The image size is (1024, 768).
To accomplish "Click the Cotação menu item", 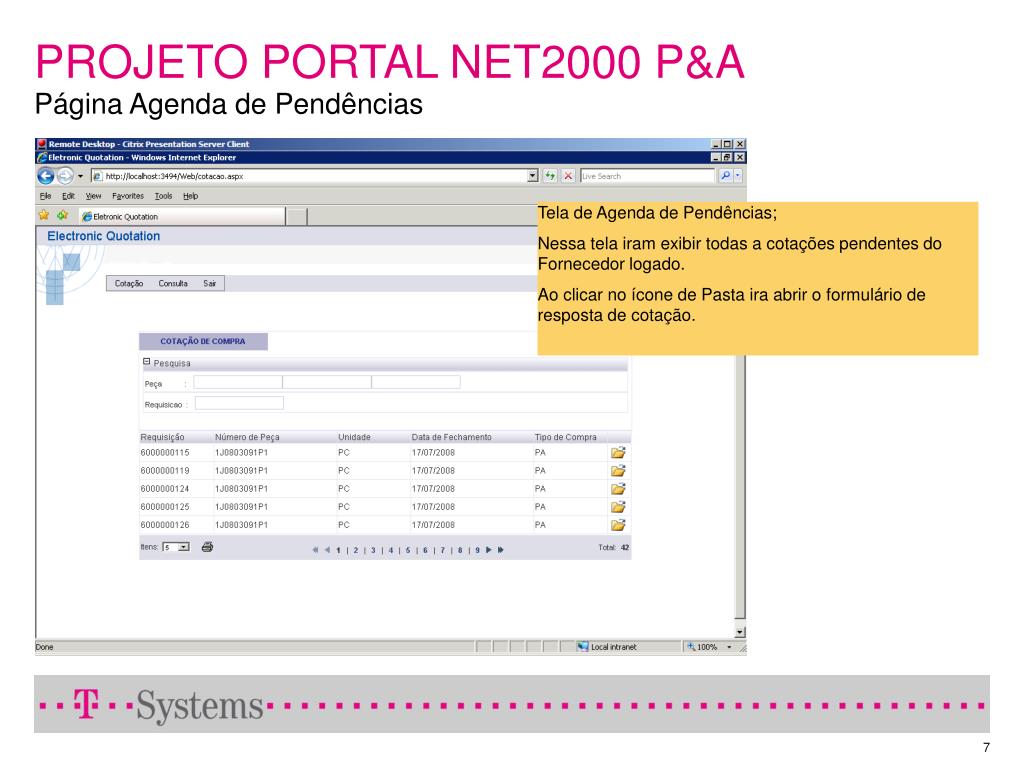I will 129,283.
